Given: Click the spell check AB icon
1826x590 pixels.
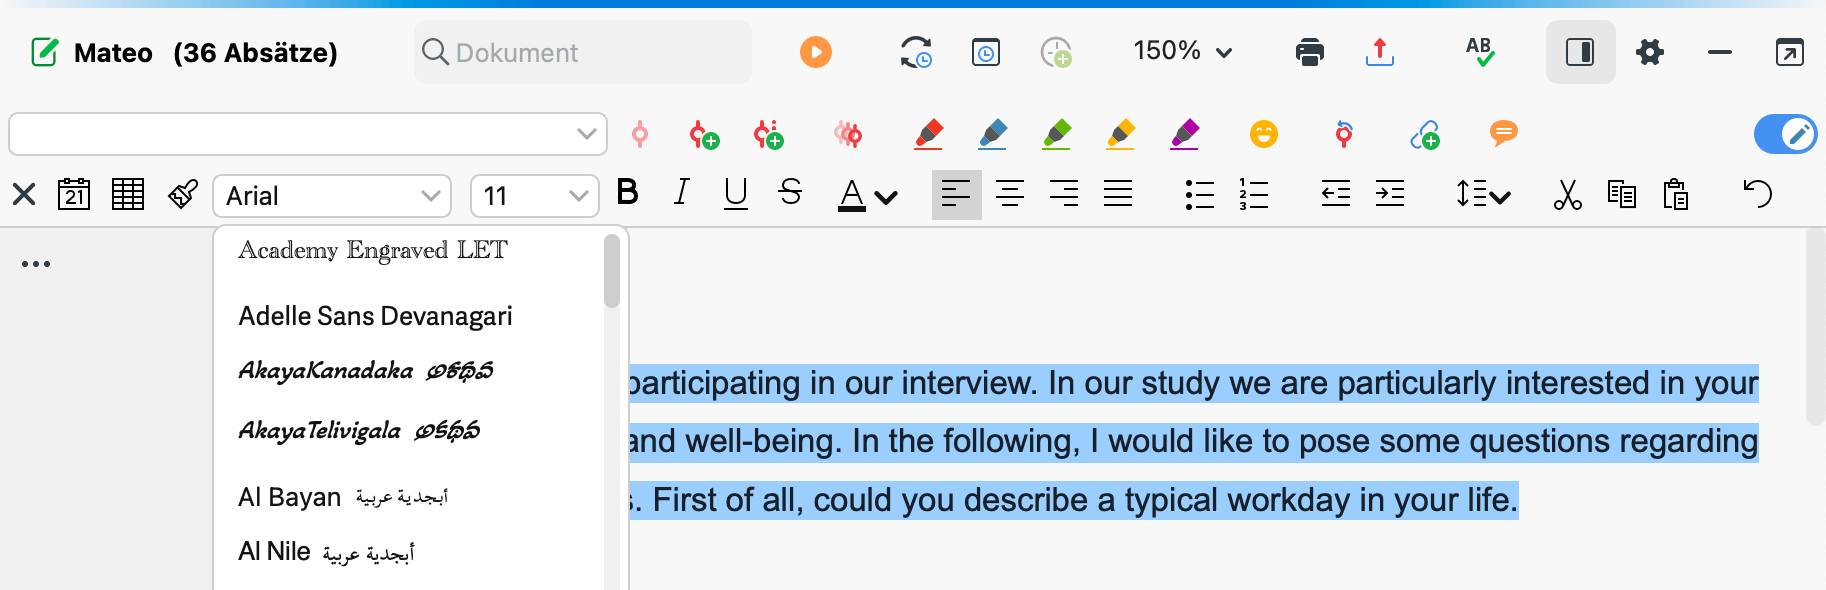Looking at the screenshot, I should point(1480,52).
